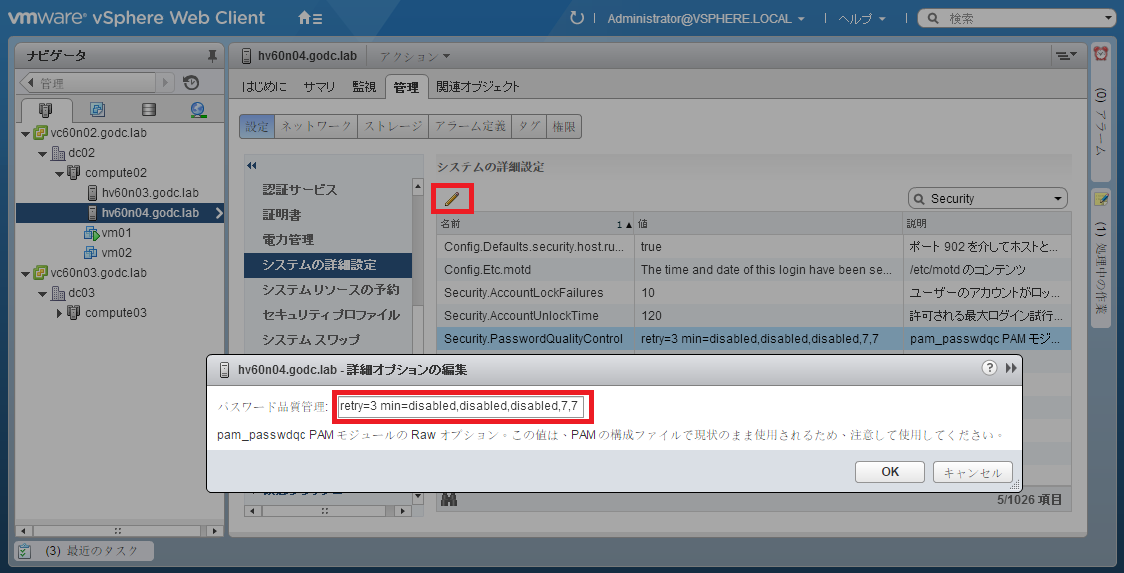Open the 処理中の作業 sidebar panel
The height and width of the screenshot is (573, 1124).
pos(1100,260)
